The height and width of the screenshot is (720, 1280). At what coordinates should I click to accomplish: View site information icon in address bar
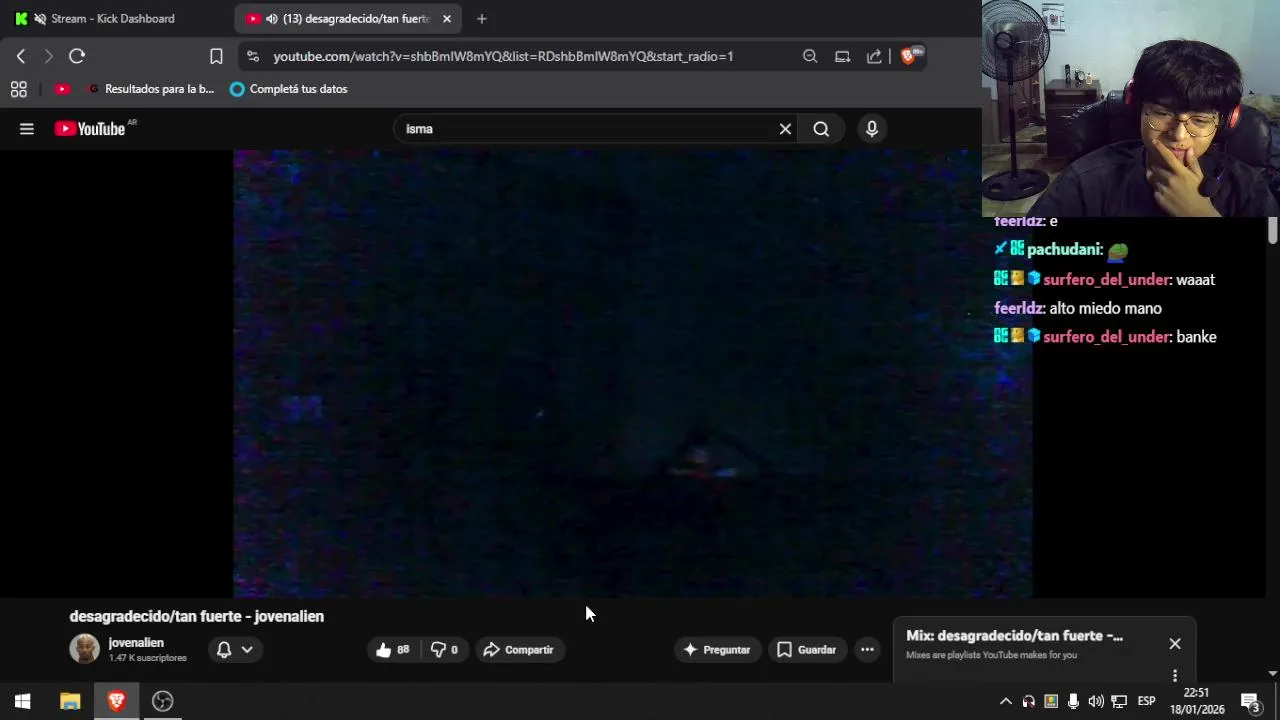tap(252, 56)
